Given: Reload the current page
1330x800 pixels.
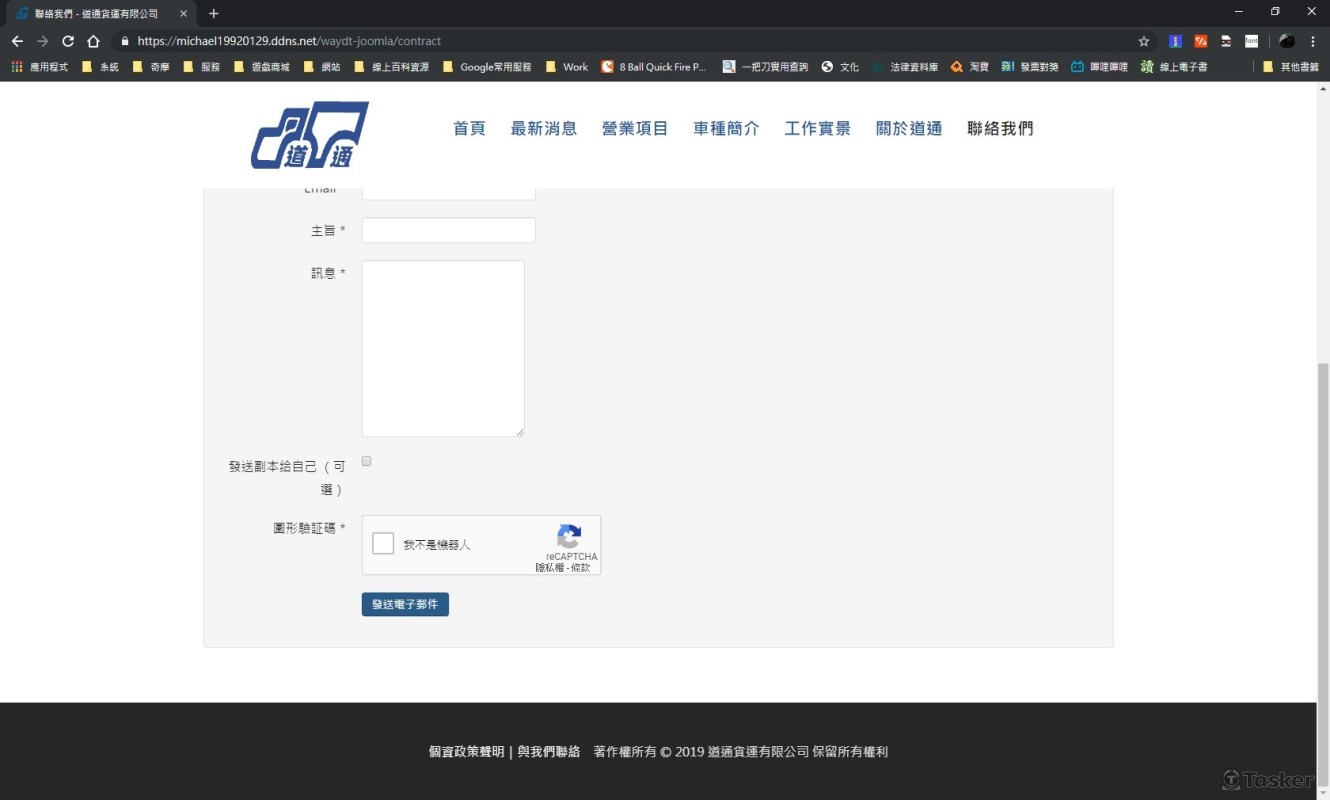Looking at the screenshot, I should pos(67,41).
